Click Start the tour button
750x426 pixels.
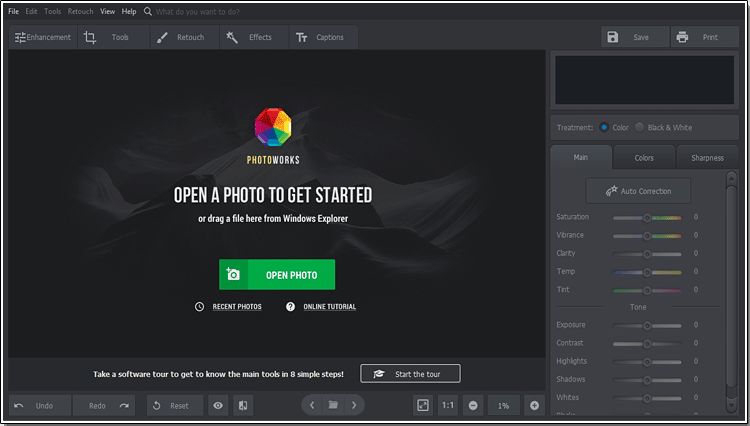[x=410, y=374]
